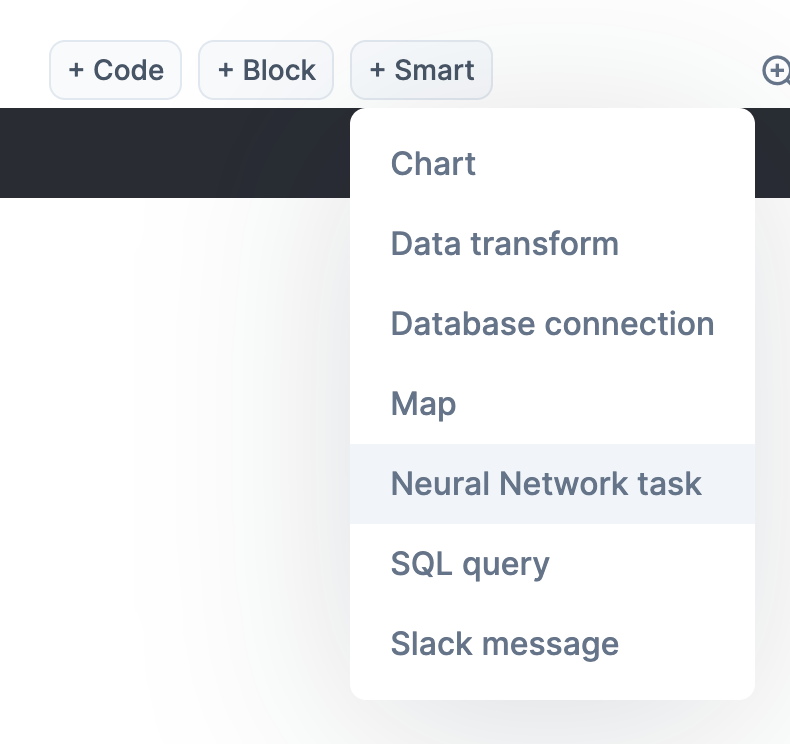Click the empty canvas area below the bar
The image size is (790, 744).
(x=170, y=450)
